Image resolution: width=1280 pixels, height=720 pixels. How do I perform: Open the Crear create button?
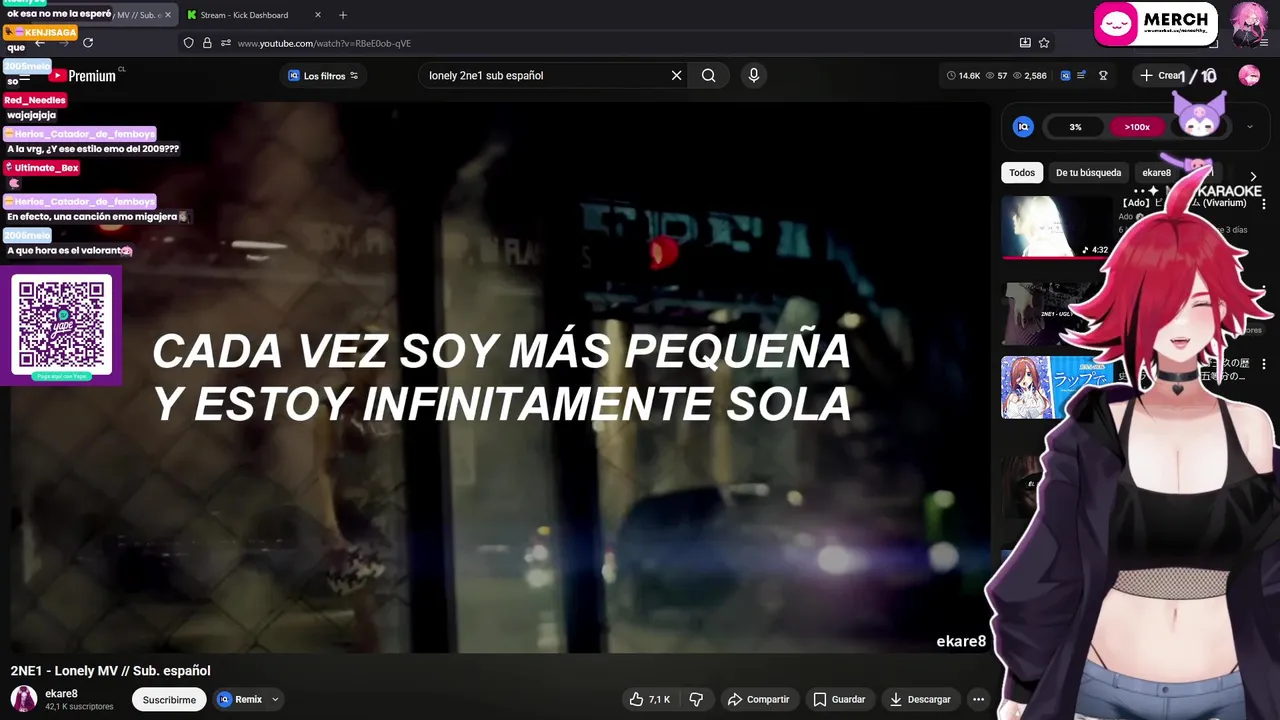tap(1160, 76)
